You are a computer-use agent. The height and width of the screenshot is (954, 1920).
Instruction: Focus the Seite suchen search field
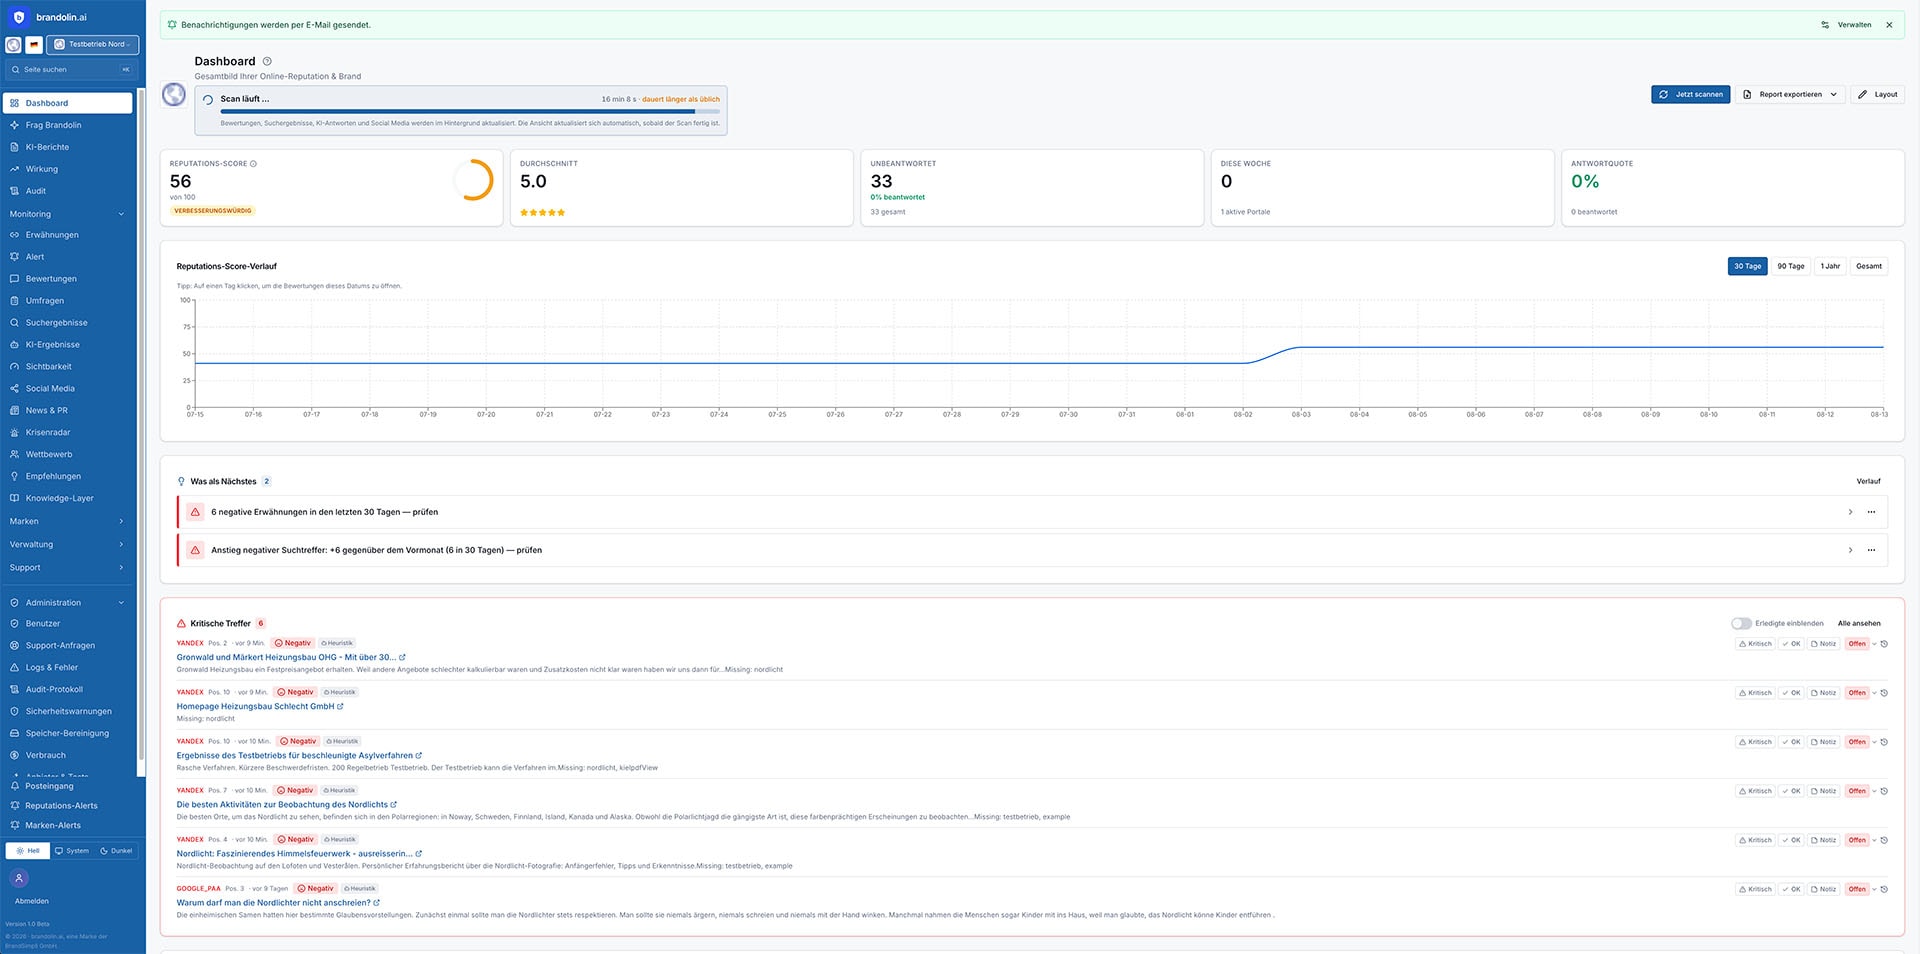click(x=70, y=69)
